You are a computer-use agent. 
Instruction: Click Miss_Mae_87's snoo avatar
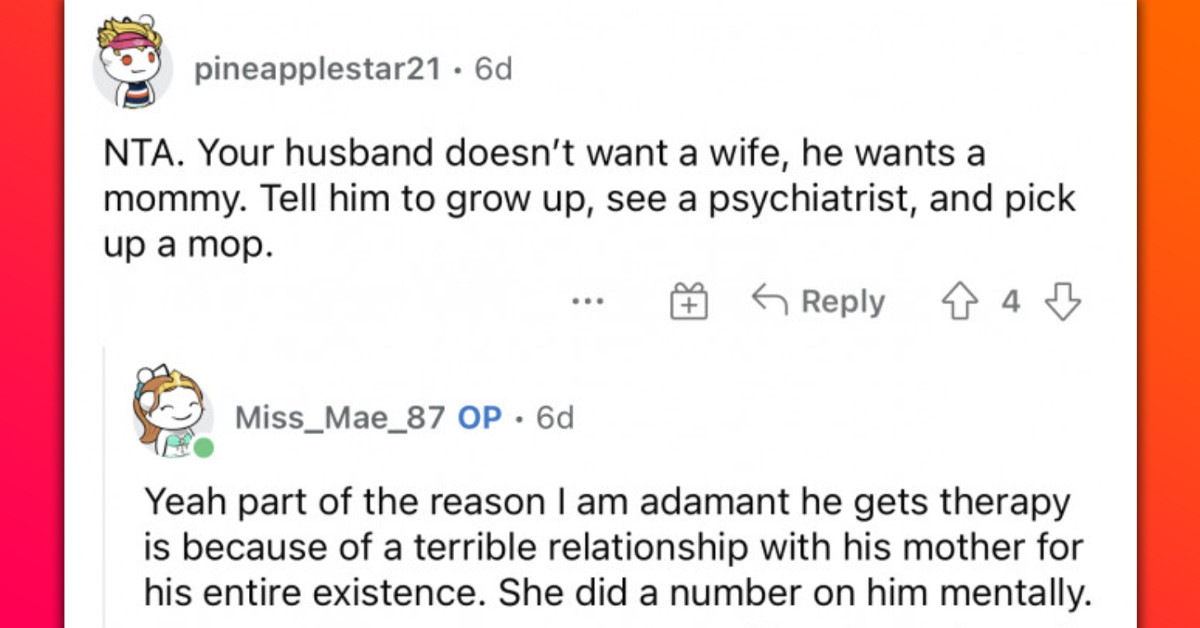168,413
